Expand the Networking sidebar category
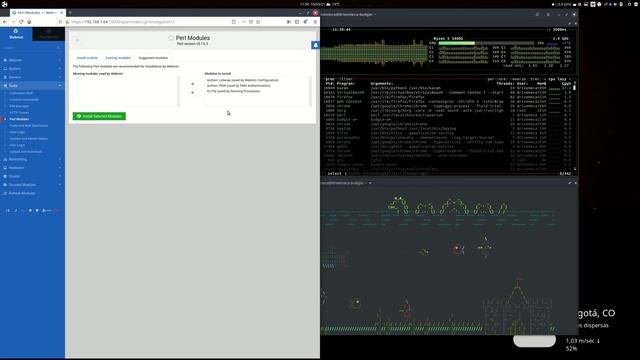 pyautogui.click(x=32, y=159)
